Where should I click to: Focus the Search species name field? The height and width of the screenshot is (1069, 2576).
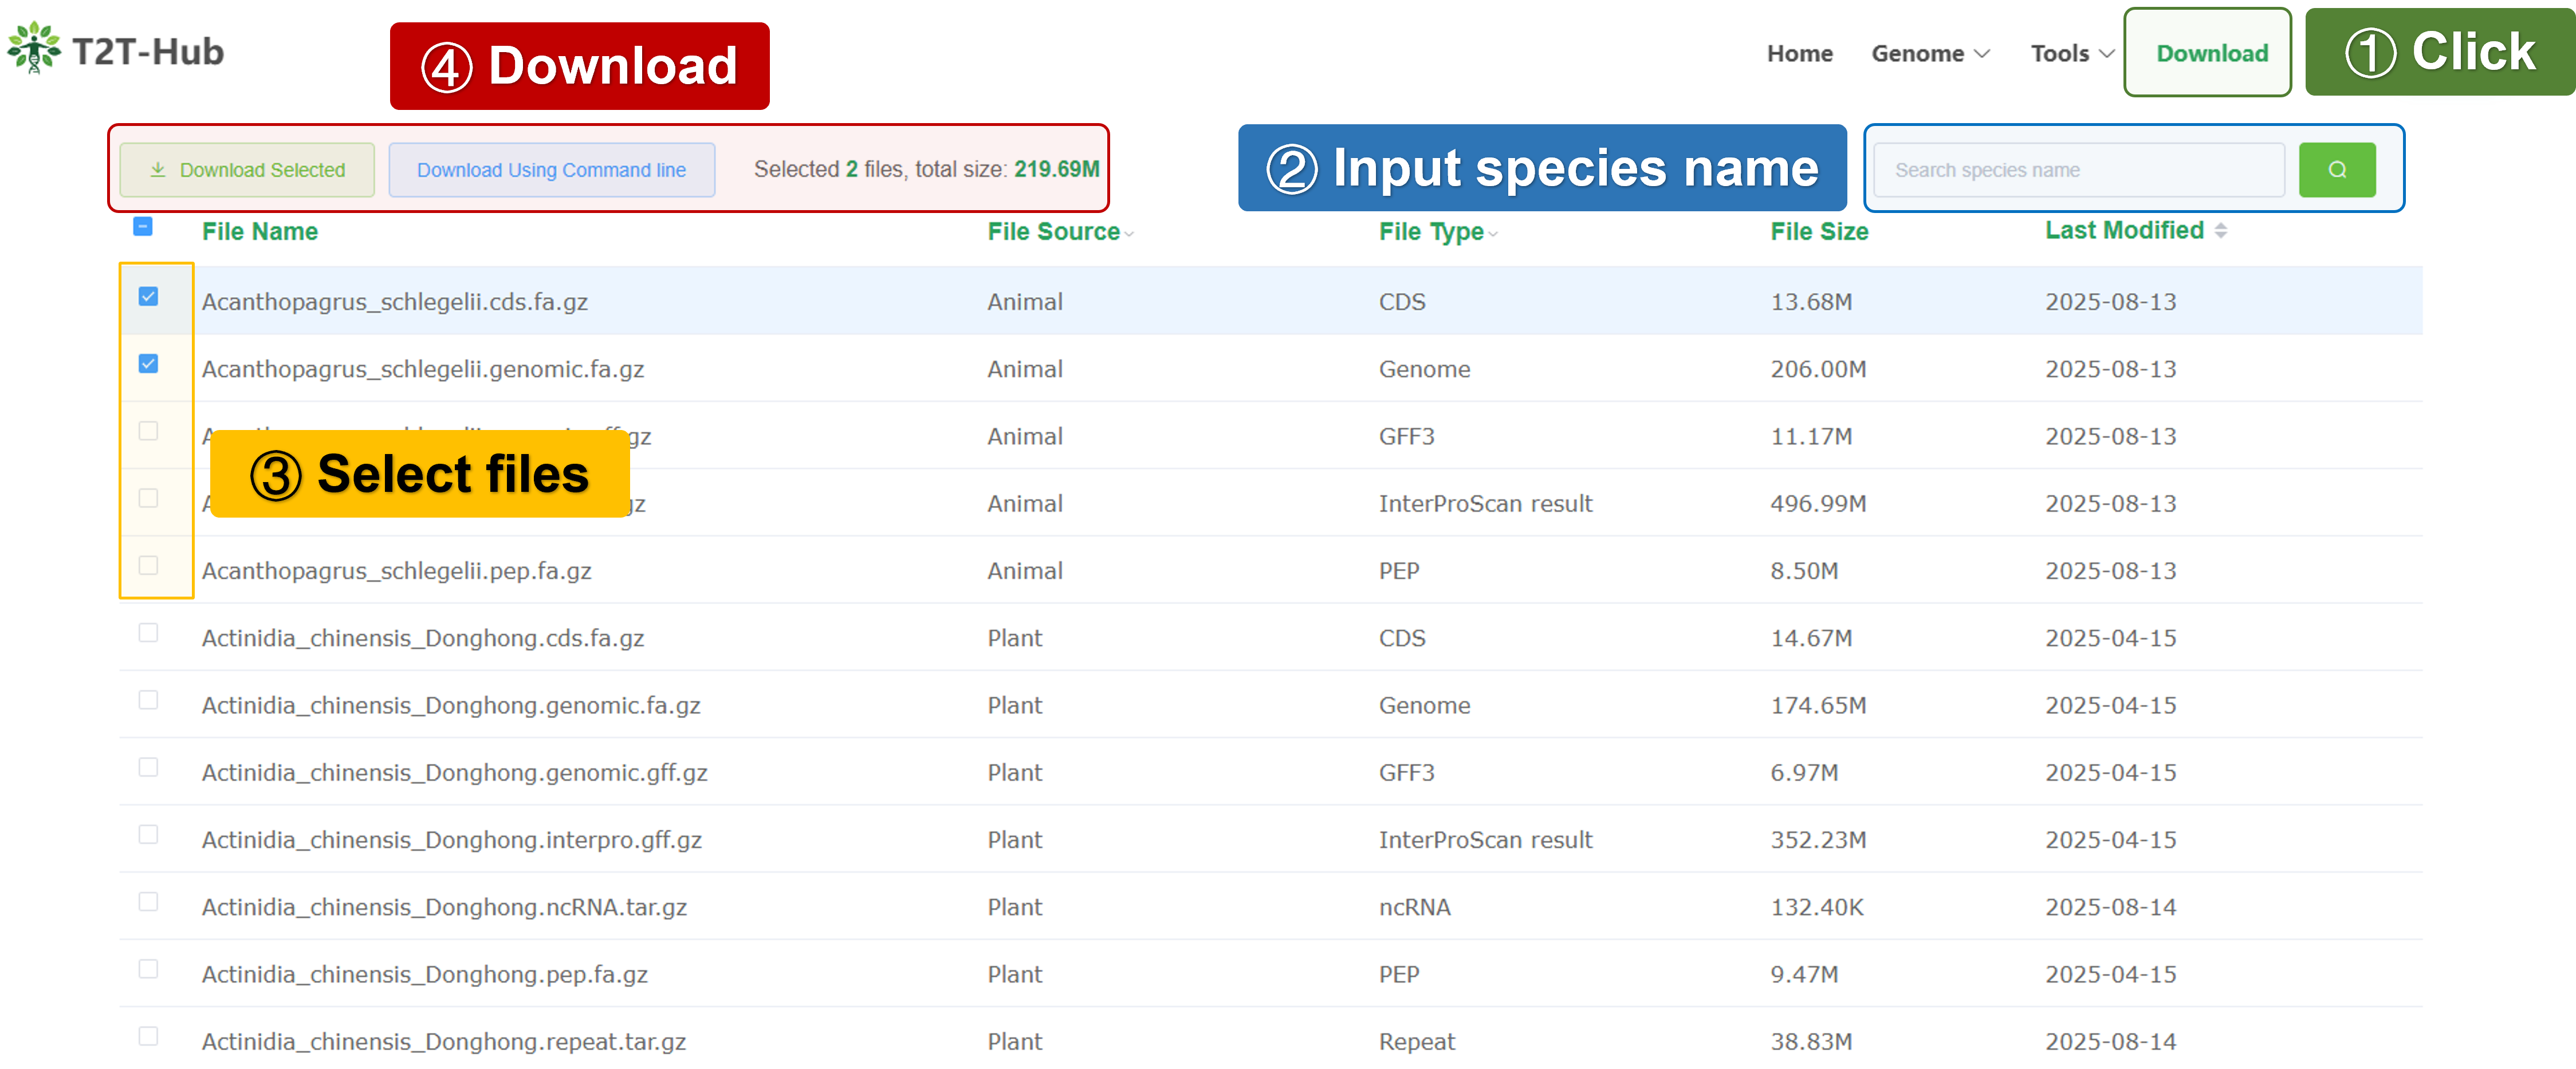tap(2078, 170)
